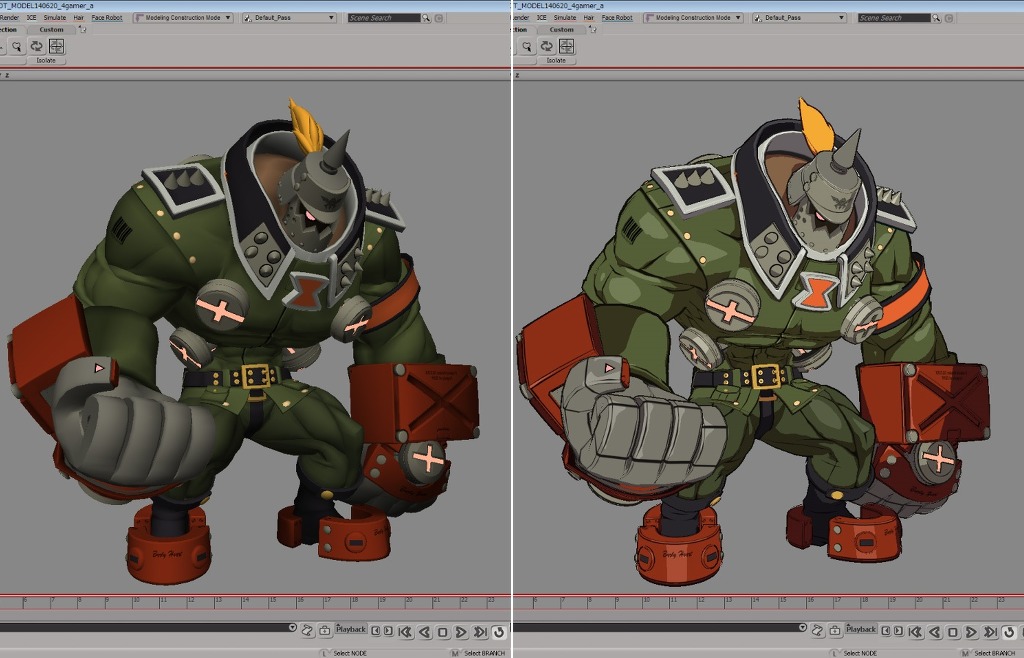
Task: Click the frame-selection icon above Isolate in right window
Action: point(567,46)
